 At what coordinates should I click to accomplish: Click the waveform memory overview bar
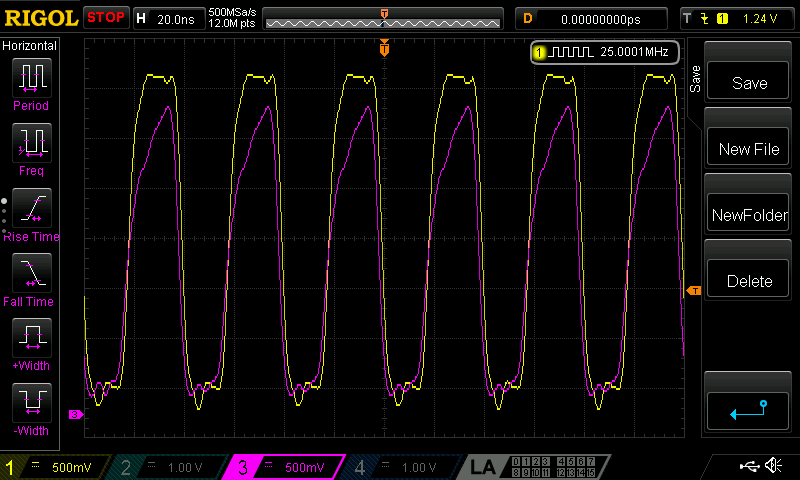(x=383, y=19)
